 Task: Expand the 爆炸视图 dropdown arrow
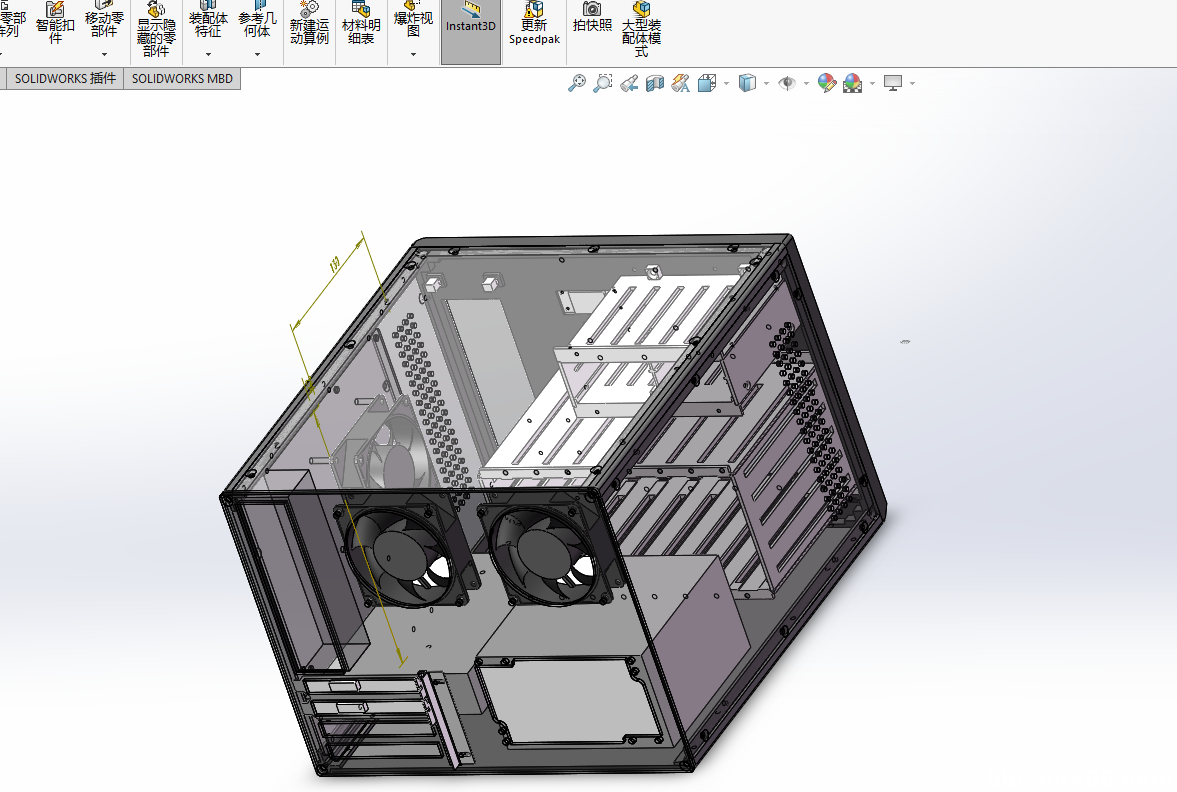414,54
